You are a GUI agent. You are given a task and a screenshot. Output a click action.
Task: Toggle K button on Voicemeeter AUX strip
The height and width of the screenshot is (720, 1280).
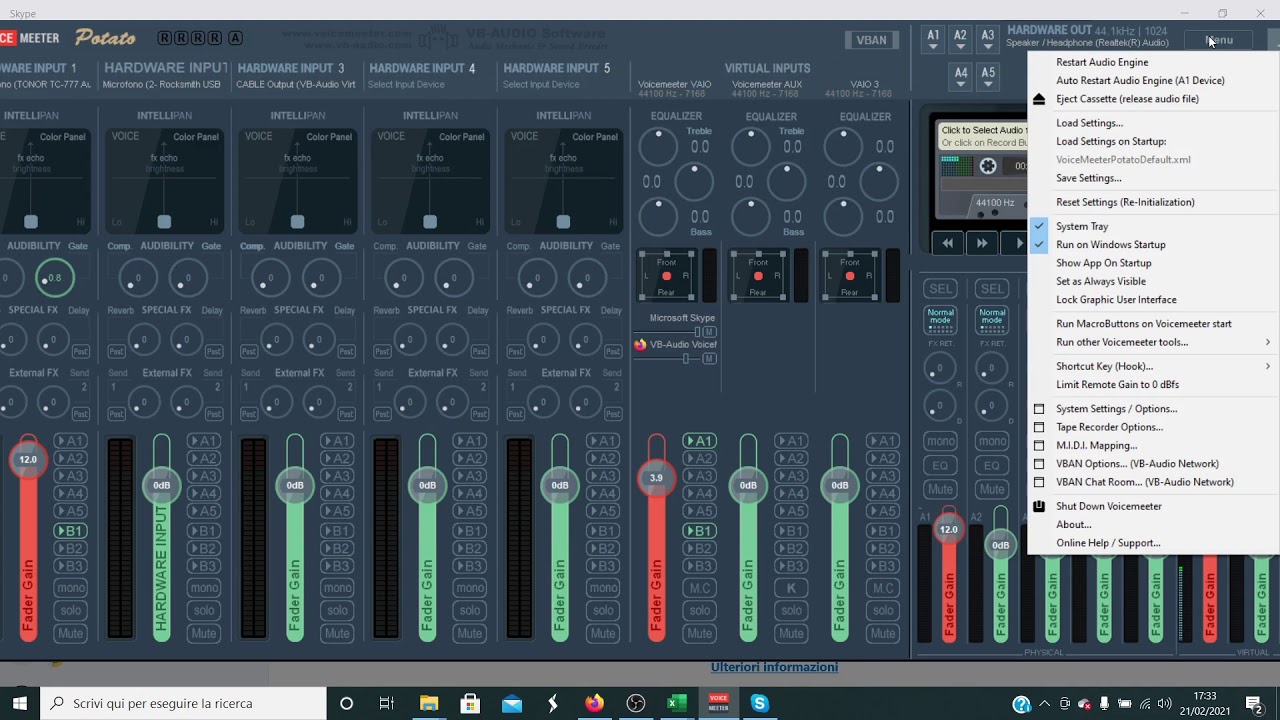(x=791, y=588)
